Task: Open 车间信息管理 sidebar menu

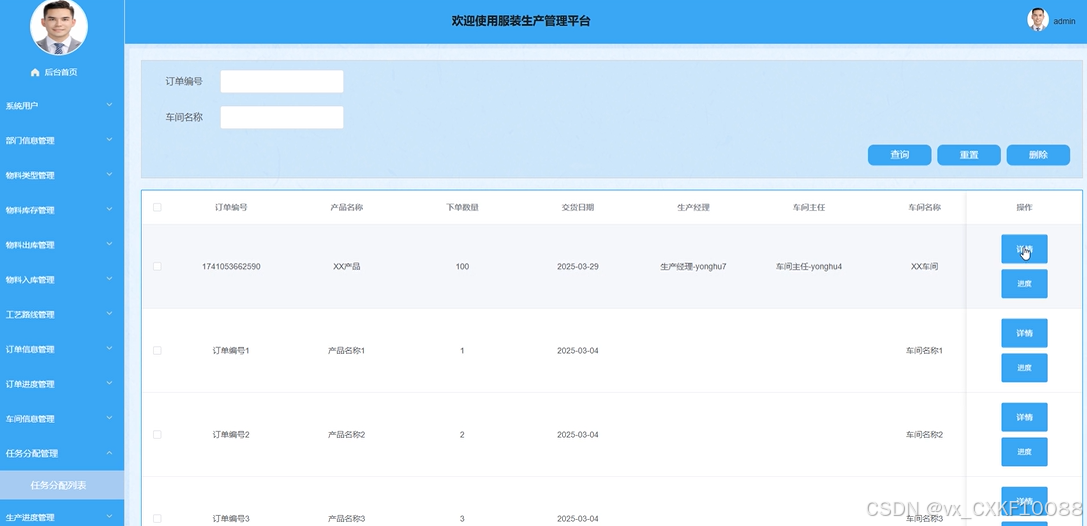Action: coord(62,419)
